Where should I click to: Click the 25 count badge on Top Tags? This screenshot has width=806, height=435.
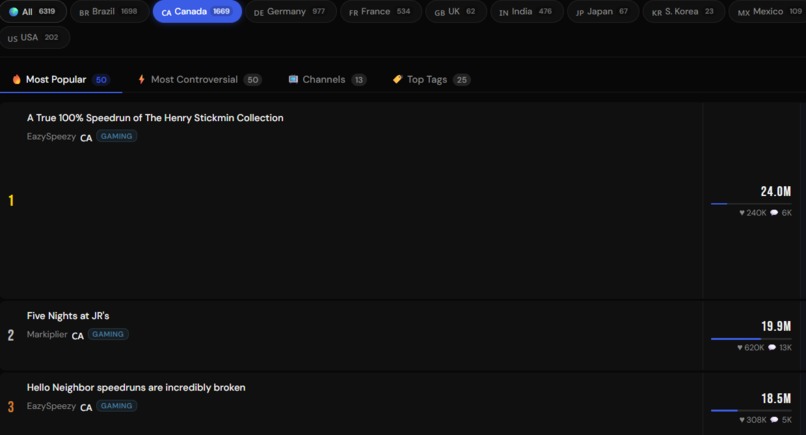[462, 80]
